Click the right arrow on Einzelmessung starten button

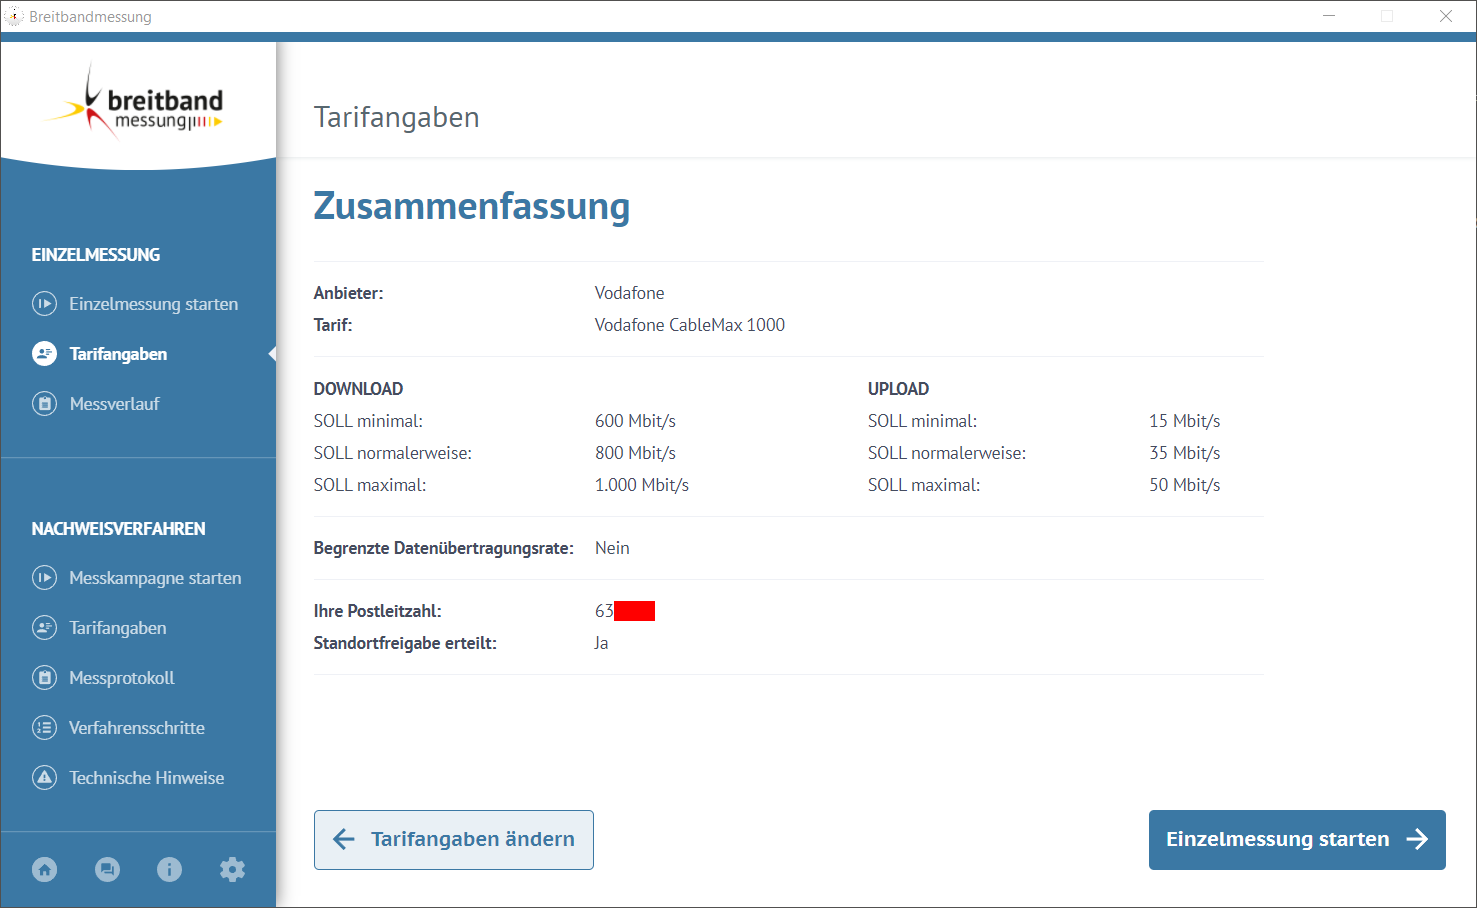click(x=1417, y=839)
